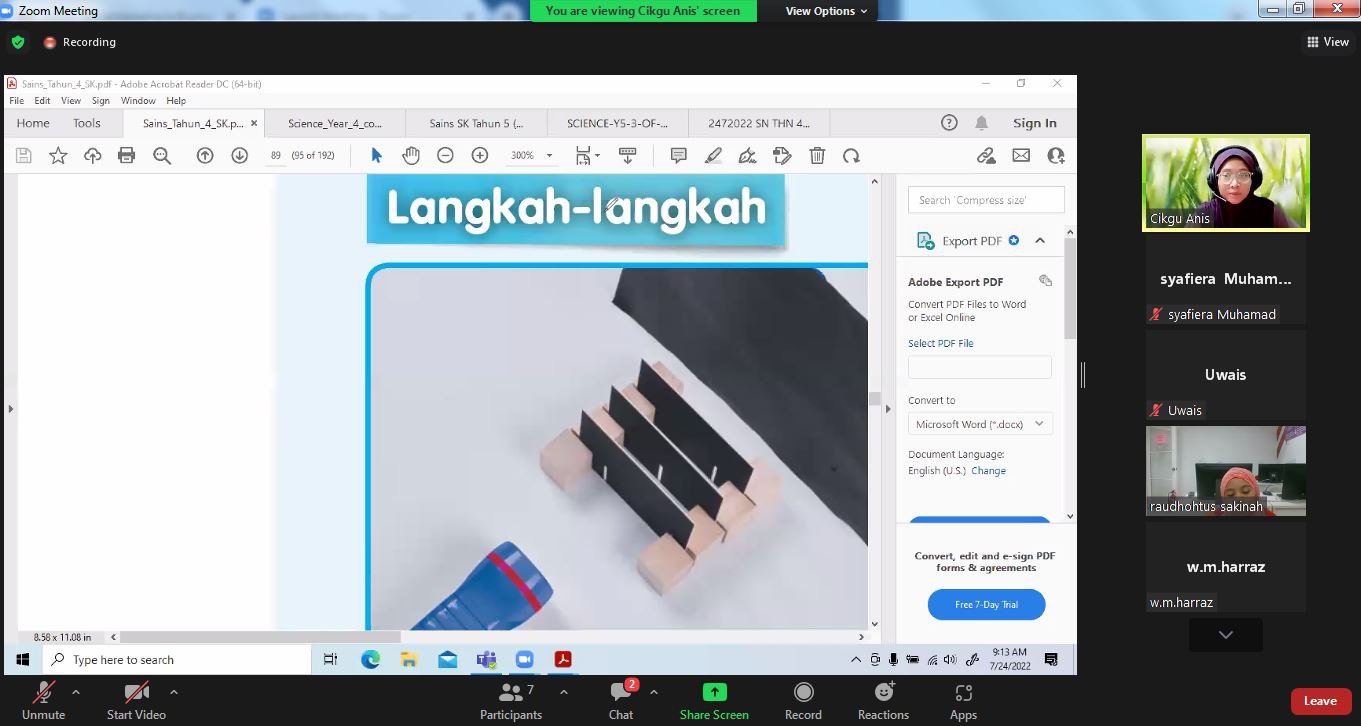
Task: Open Zoom View Options dropdown
Action: pyautogui.click(x=827, y=11)
